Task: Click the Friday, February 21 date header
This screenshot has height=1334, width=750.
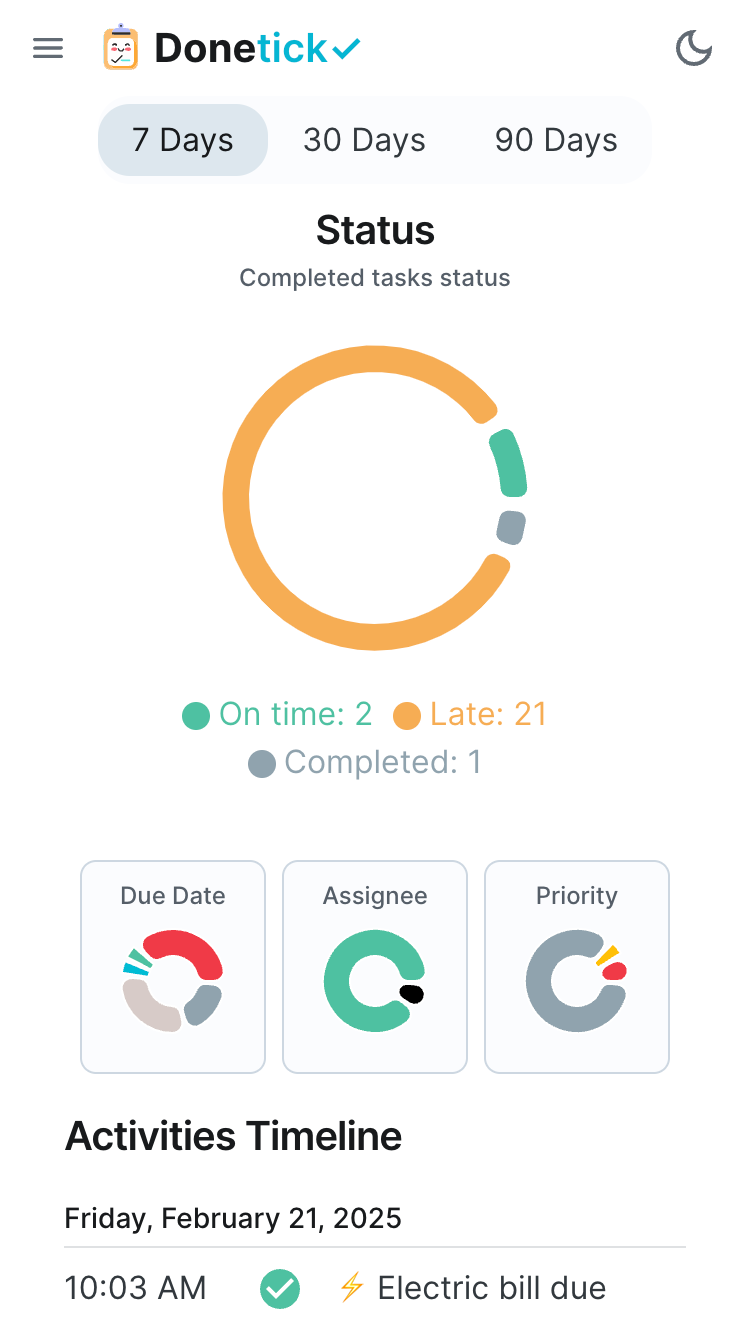Action: pos(232,1218)
